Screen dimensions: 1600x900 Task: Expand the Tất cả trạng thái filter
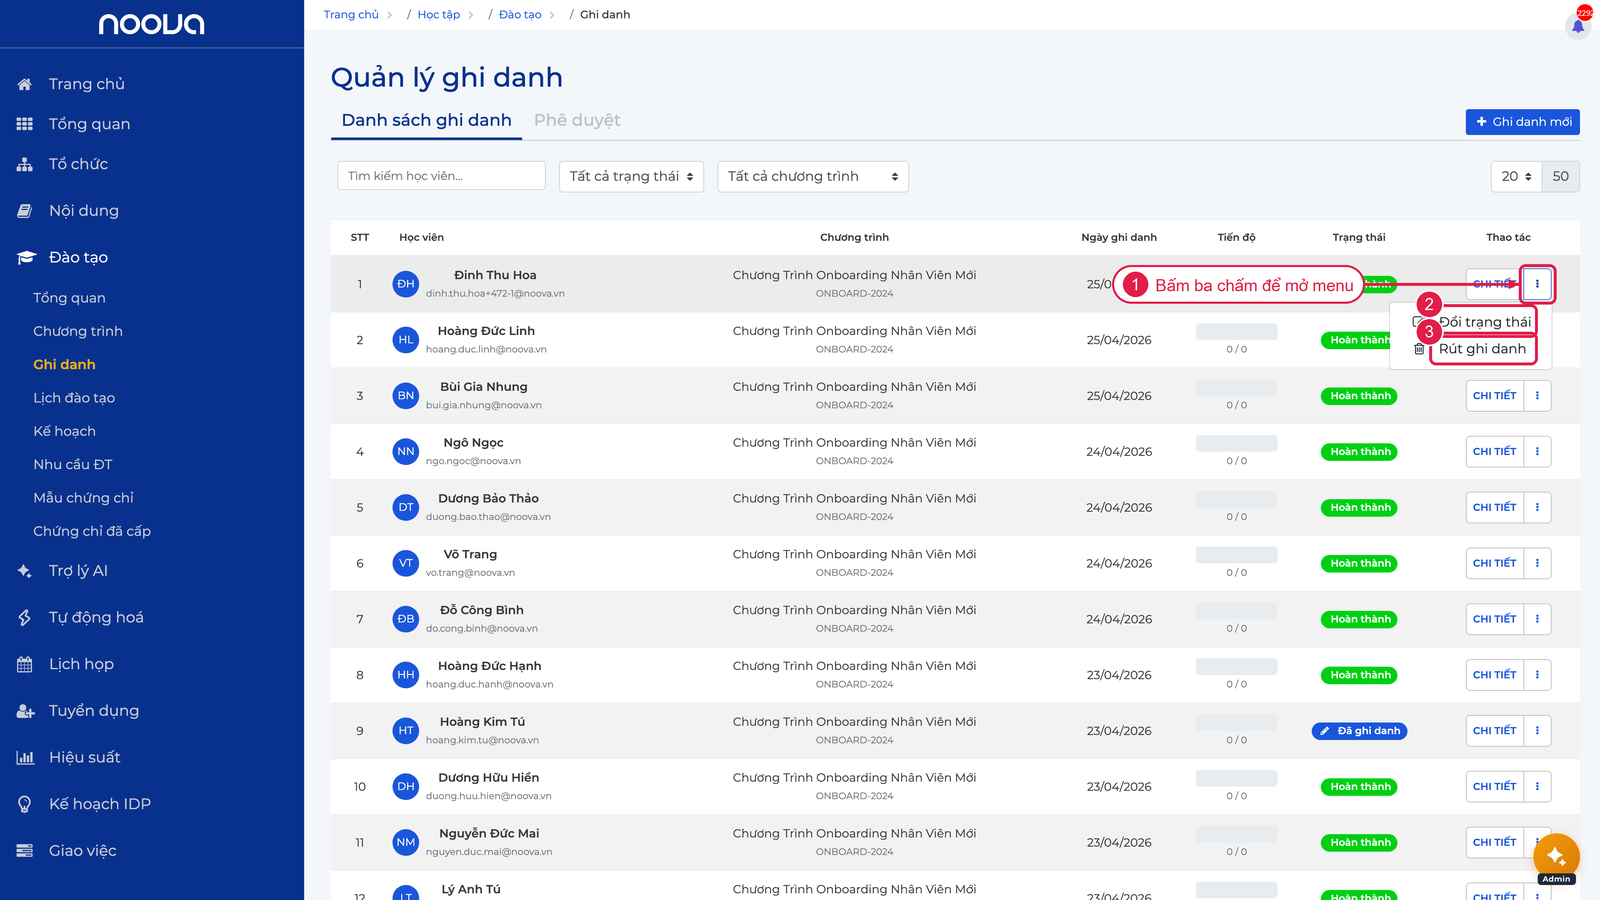coord(631,176)
